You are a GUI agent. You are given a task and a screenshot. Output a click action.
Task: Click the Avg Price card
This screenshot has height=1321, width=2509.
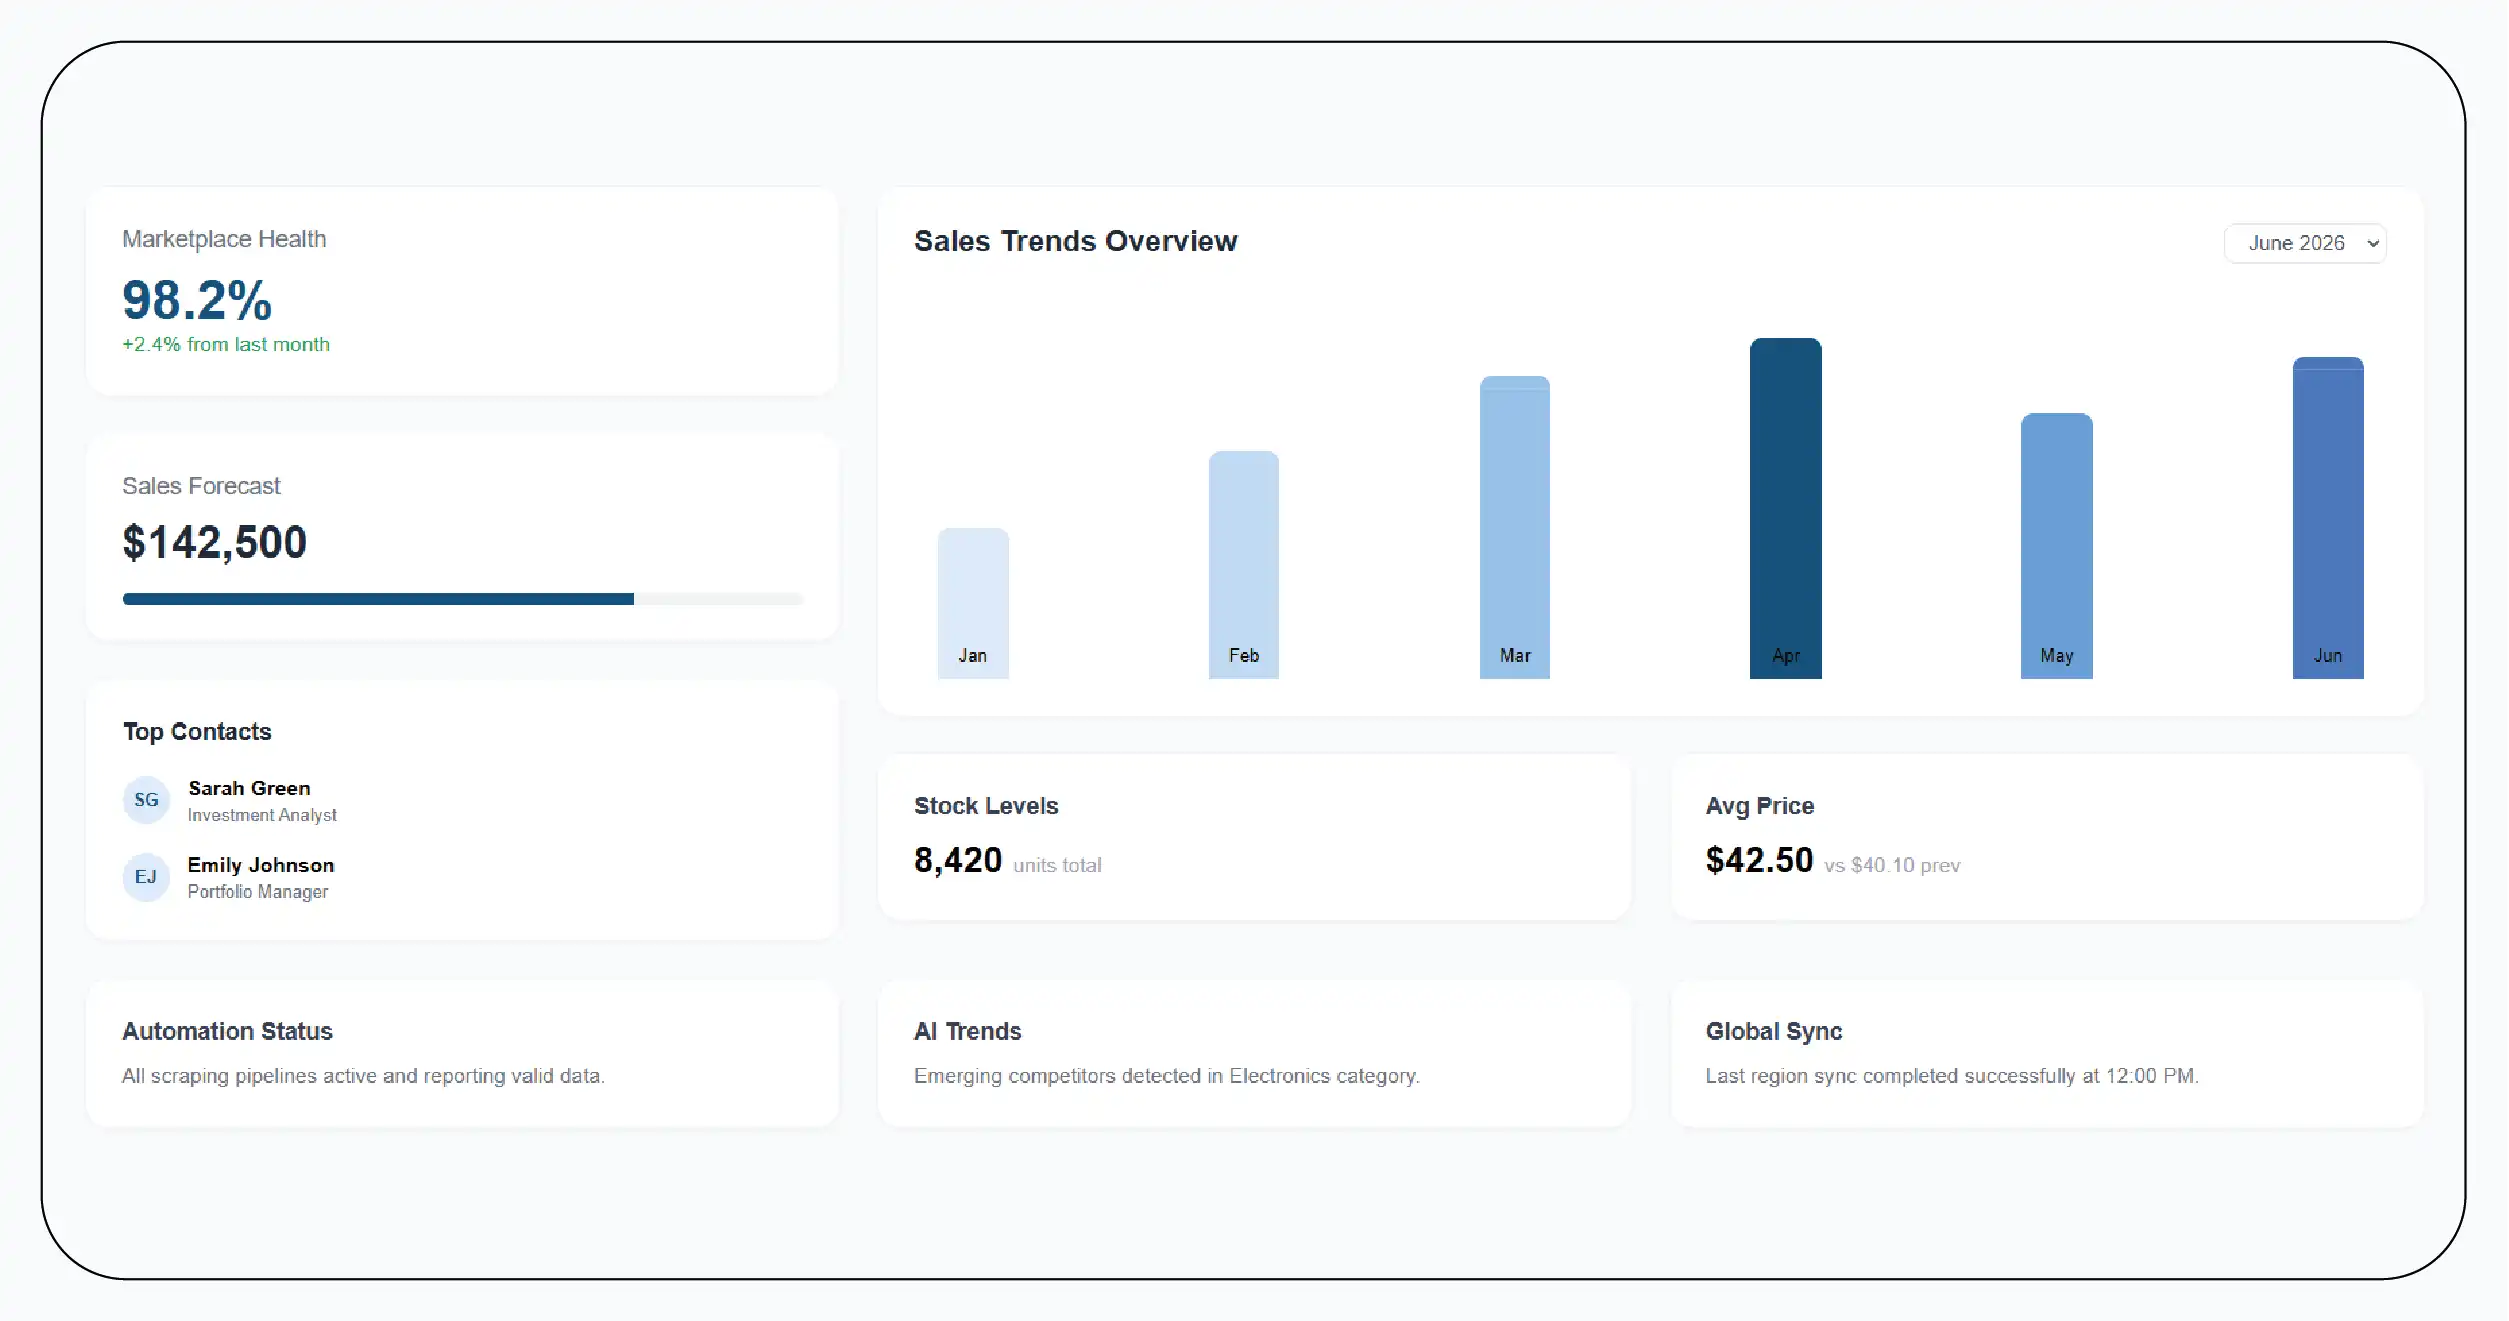pyautogui.click(x=2047, y=837)
